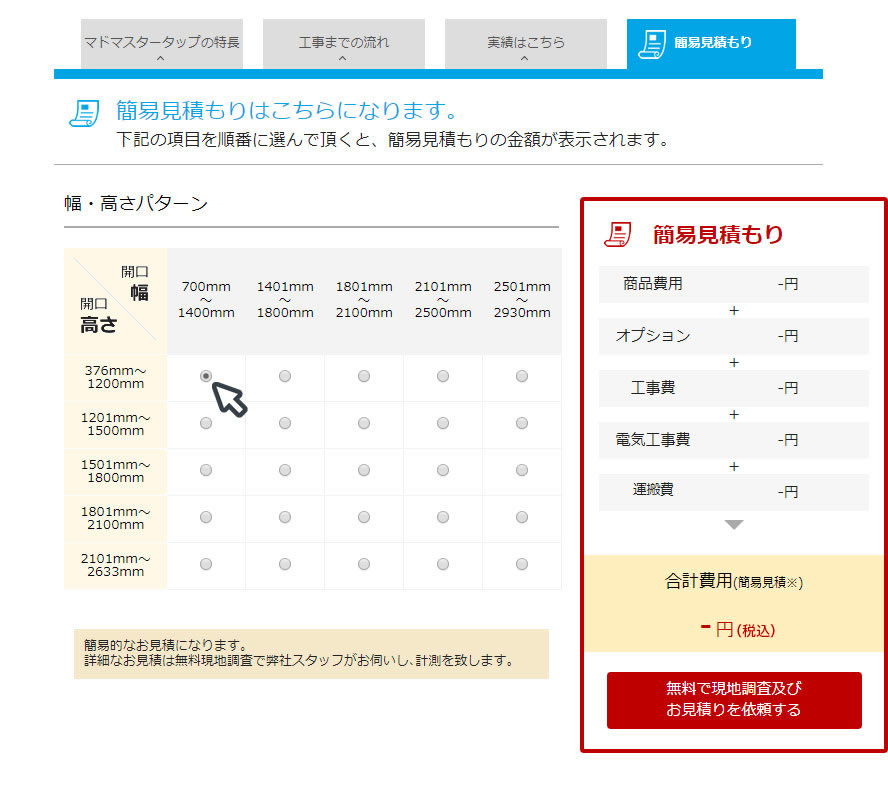Click the 電気工事費 row in the estimate panel
888x788 pixels.
pos(733,440)
